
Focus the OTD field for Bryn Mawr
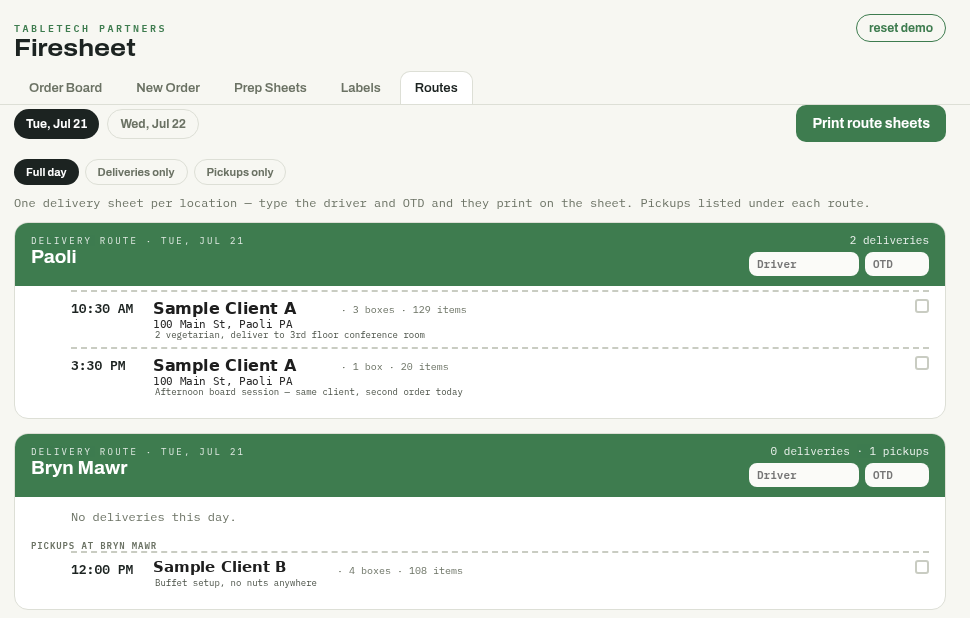click(x=897, y=475)
